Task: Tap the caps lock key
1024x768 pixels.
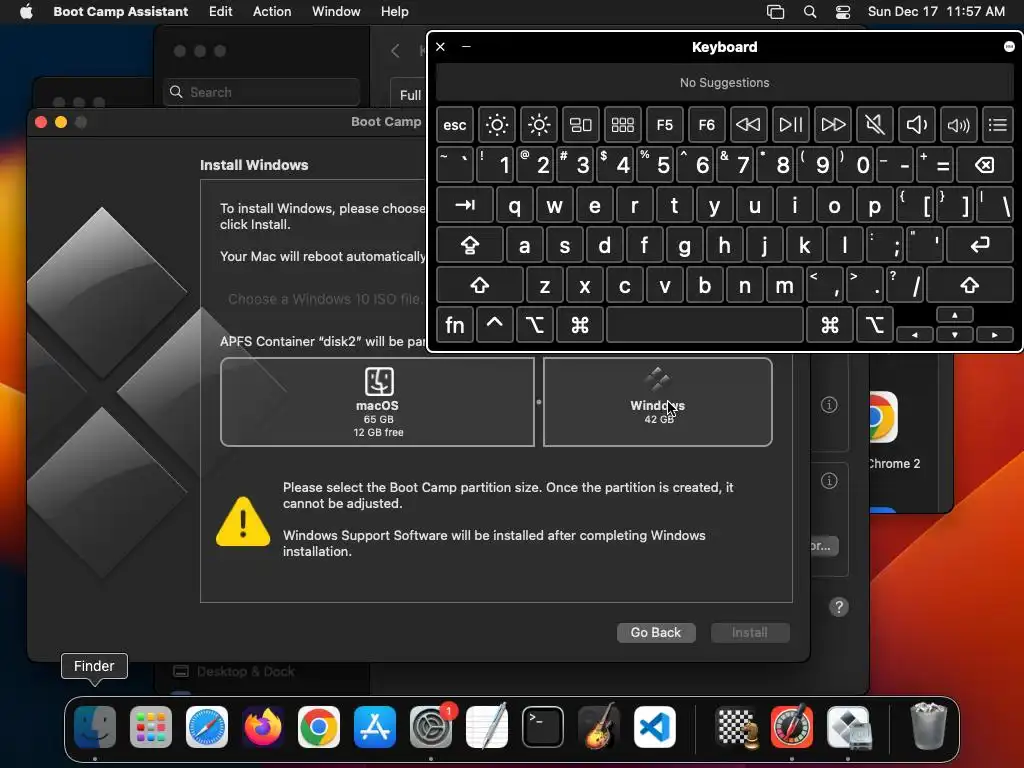Action: tap(470, 245)
